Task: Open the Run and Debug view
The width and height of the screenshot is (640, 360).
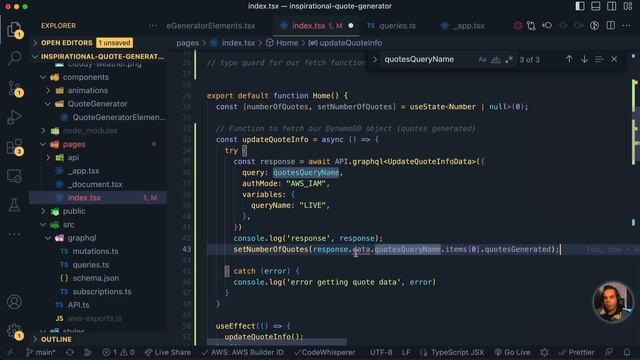Action: click(14, 118)
